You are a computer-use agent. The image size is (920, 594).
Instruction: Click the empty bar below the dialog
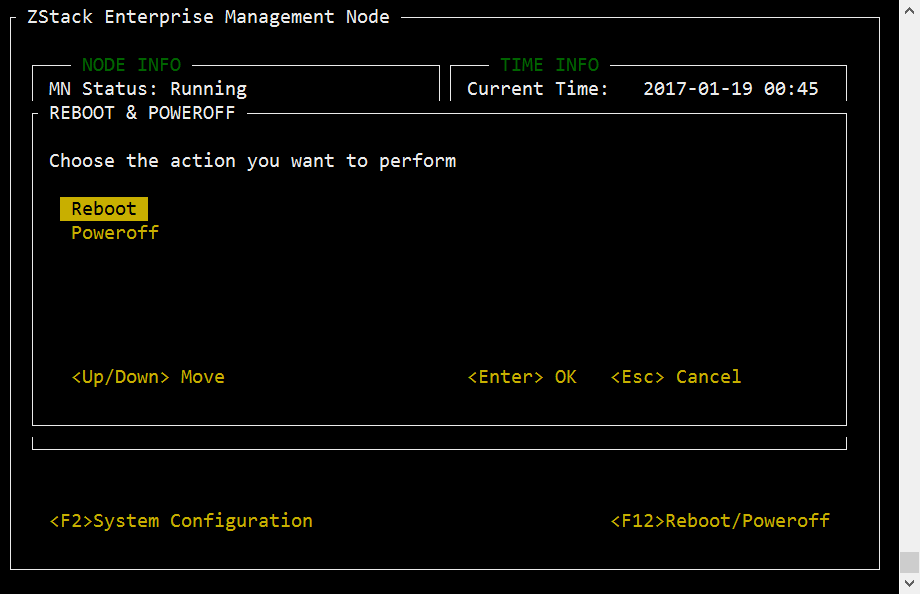pos(439,443)
